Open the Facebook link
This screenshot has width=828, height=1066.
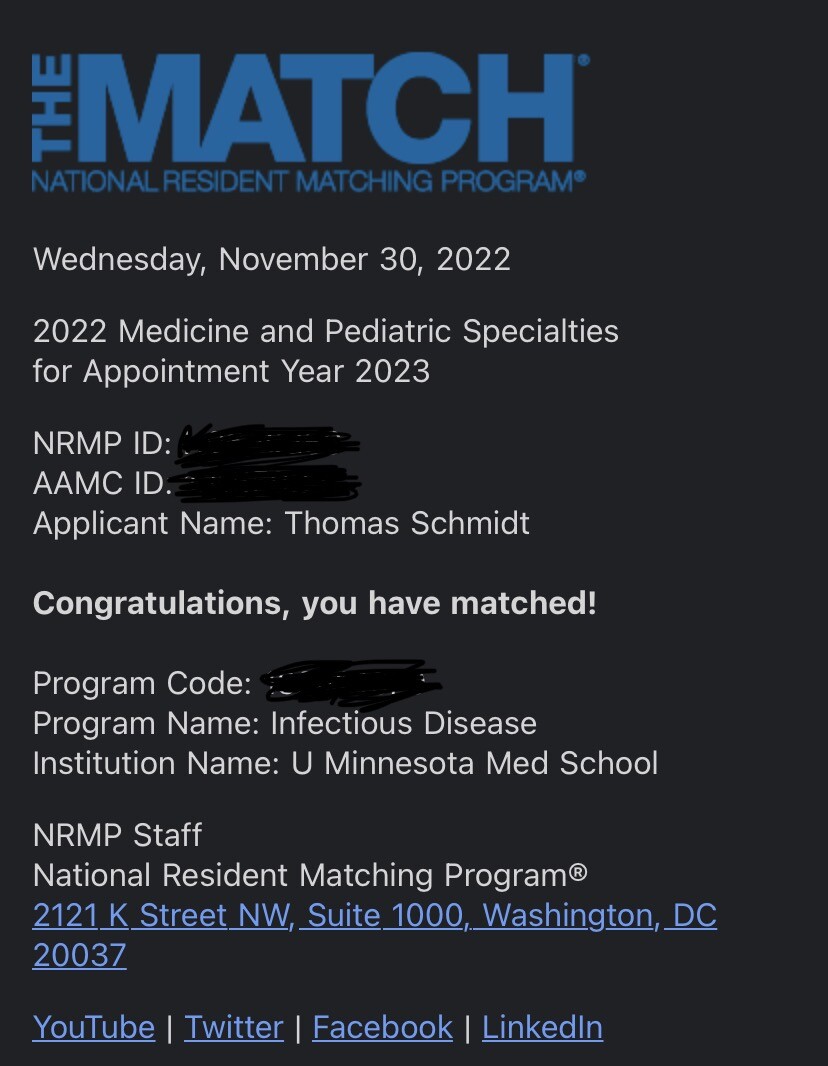(382, 1027)
